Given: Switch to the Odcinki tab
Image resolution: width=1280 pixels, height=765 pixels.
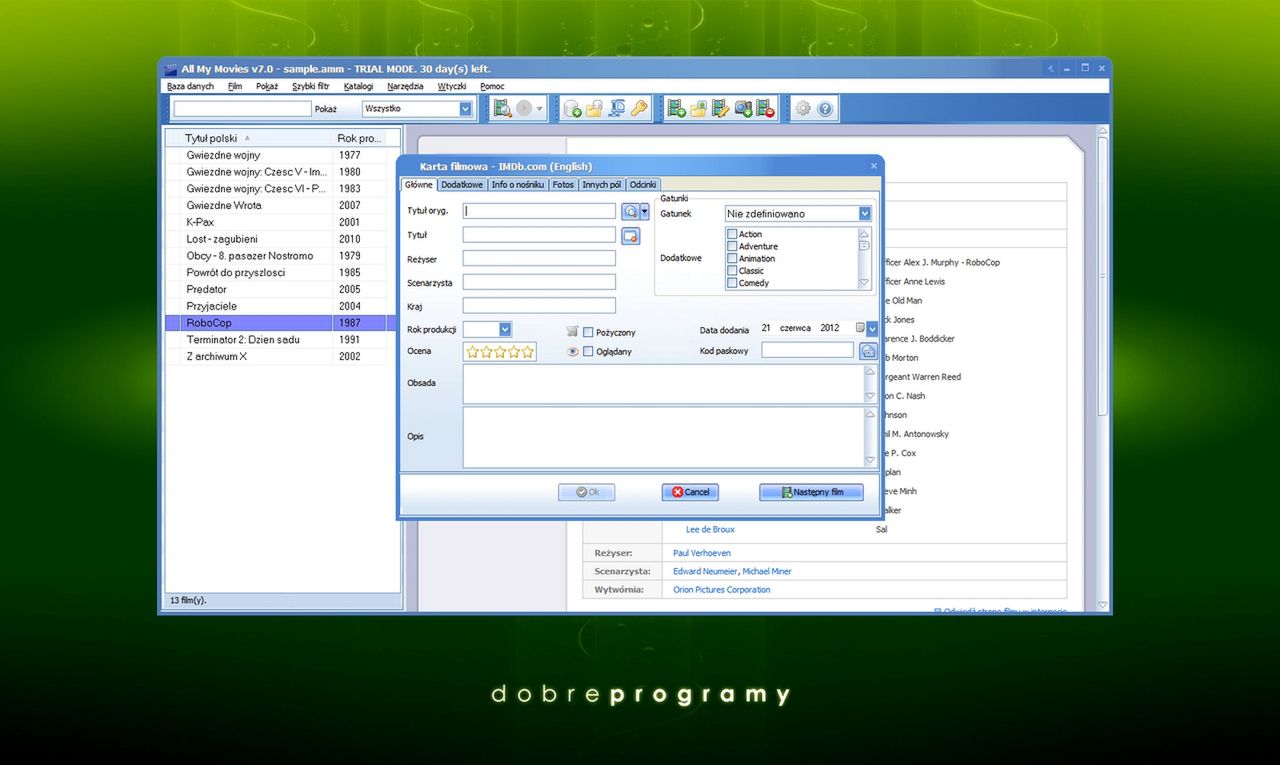Looking at the screenshot, I should point(643,184).
